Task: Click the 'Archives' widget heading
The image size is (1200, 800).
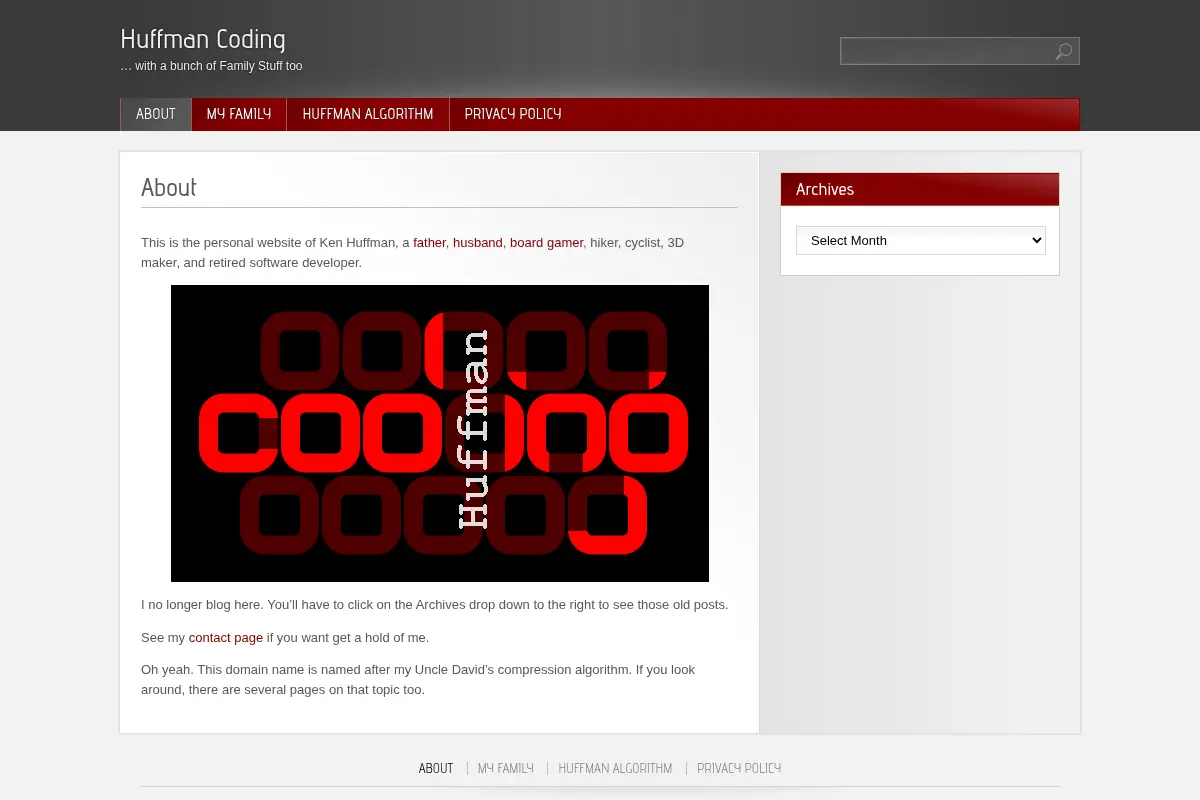Action: [825, 189]
